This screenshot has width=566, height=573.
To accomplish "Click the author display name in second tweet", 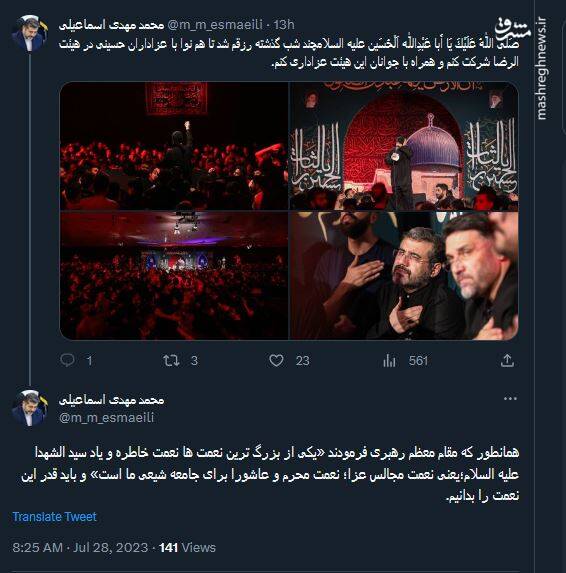I will (111, 400).
